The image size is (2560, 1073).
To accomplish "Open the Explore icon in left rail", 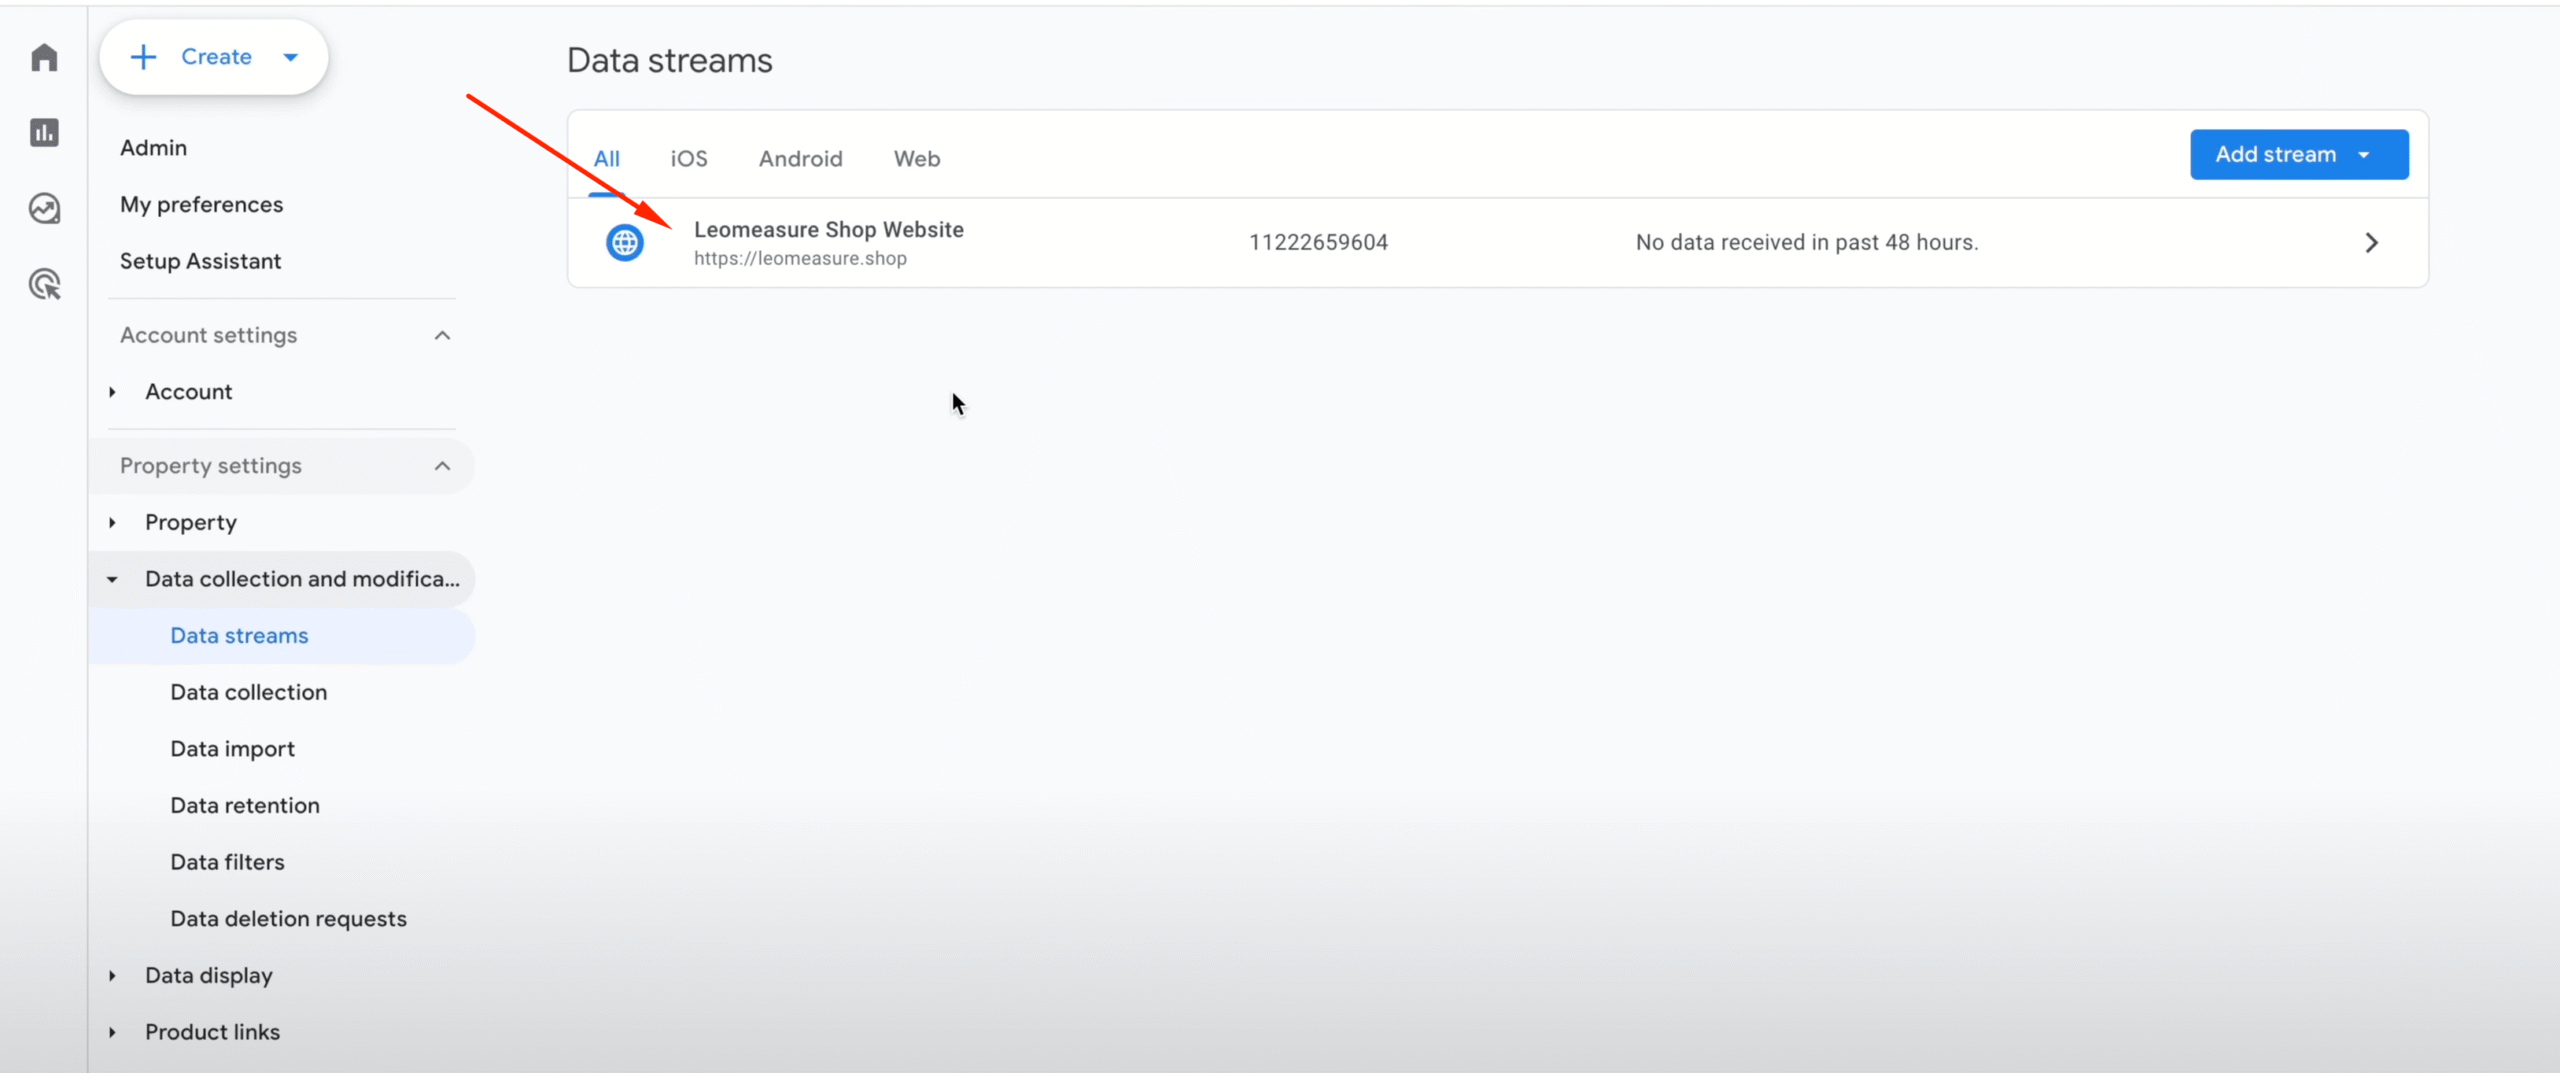I will coord(44,208).
